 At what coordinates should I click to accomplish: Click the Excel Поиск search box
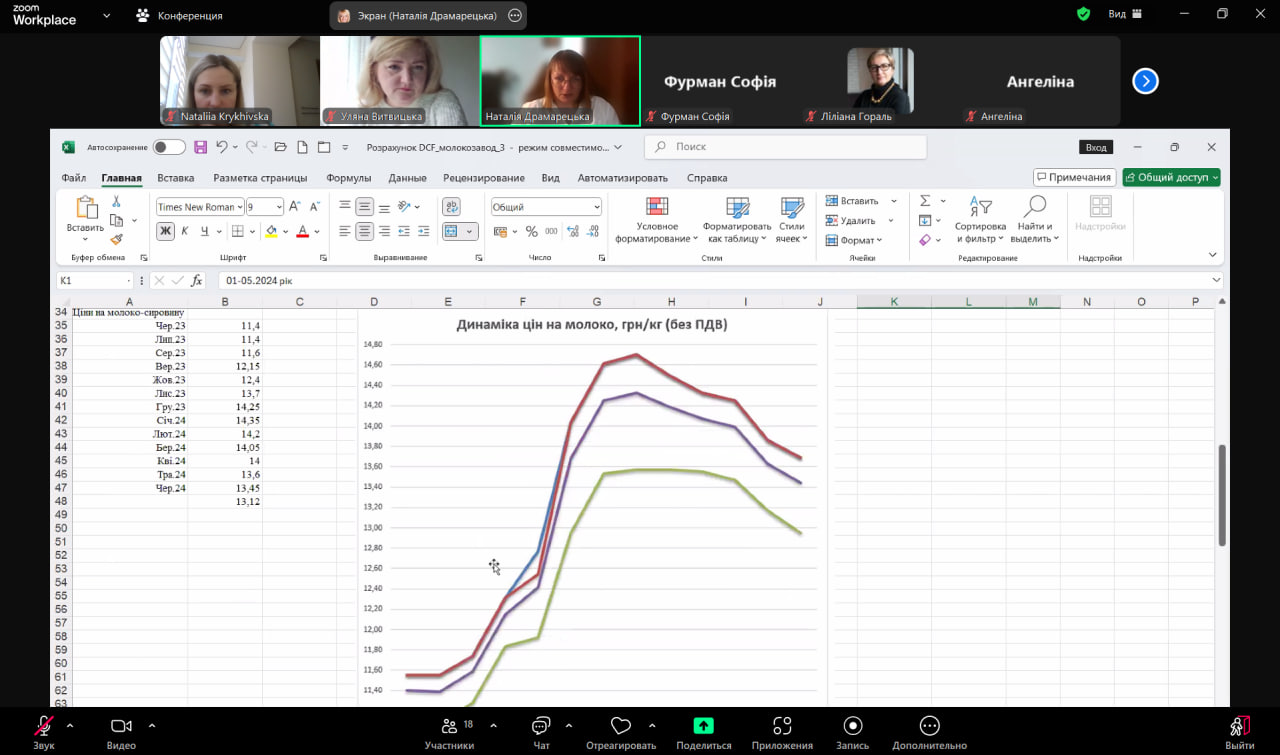point(785,147)
